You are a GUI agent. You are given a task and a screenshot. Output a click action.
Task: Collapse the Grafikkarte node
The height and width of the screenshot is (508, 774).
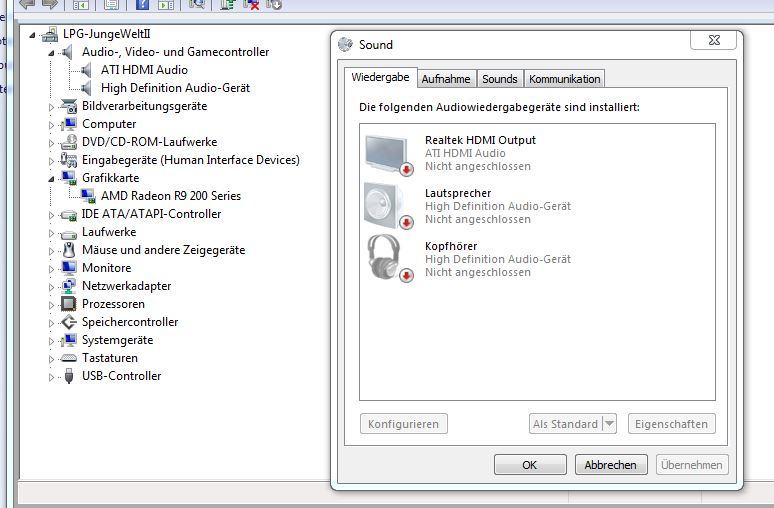51,179
